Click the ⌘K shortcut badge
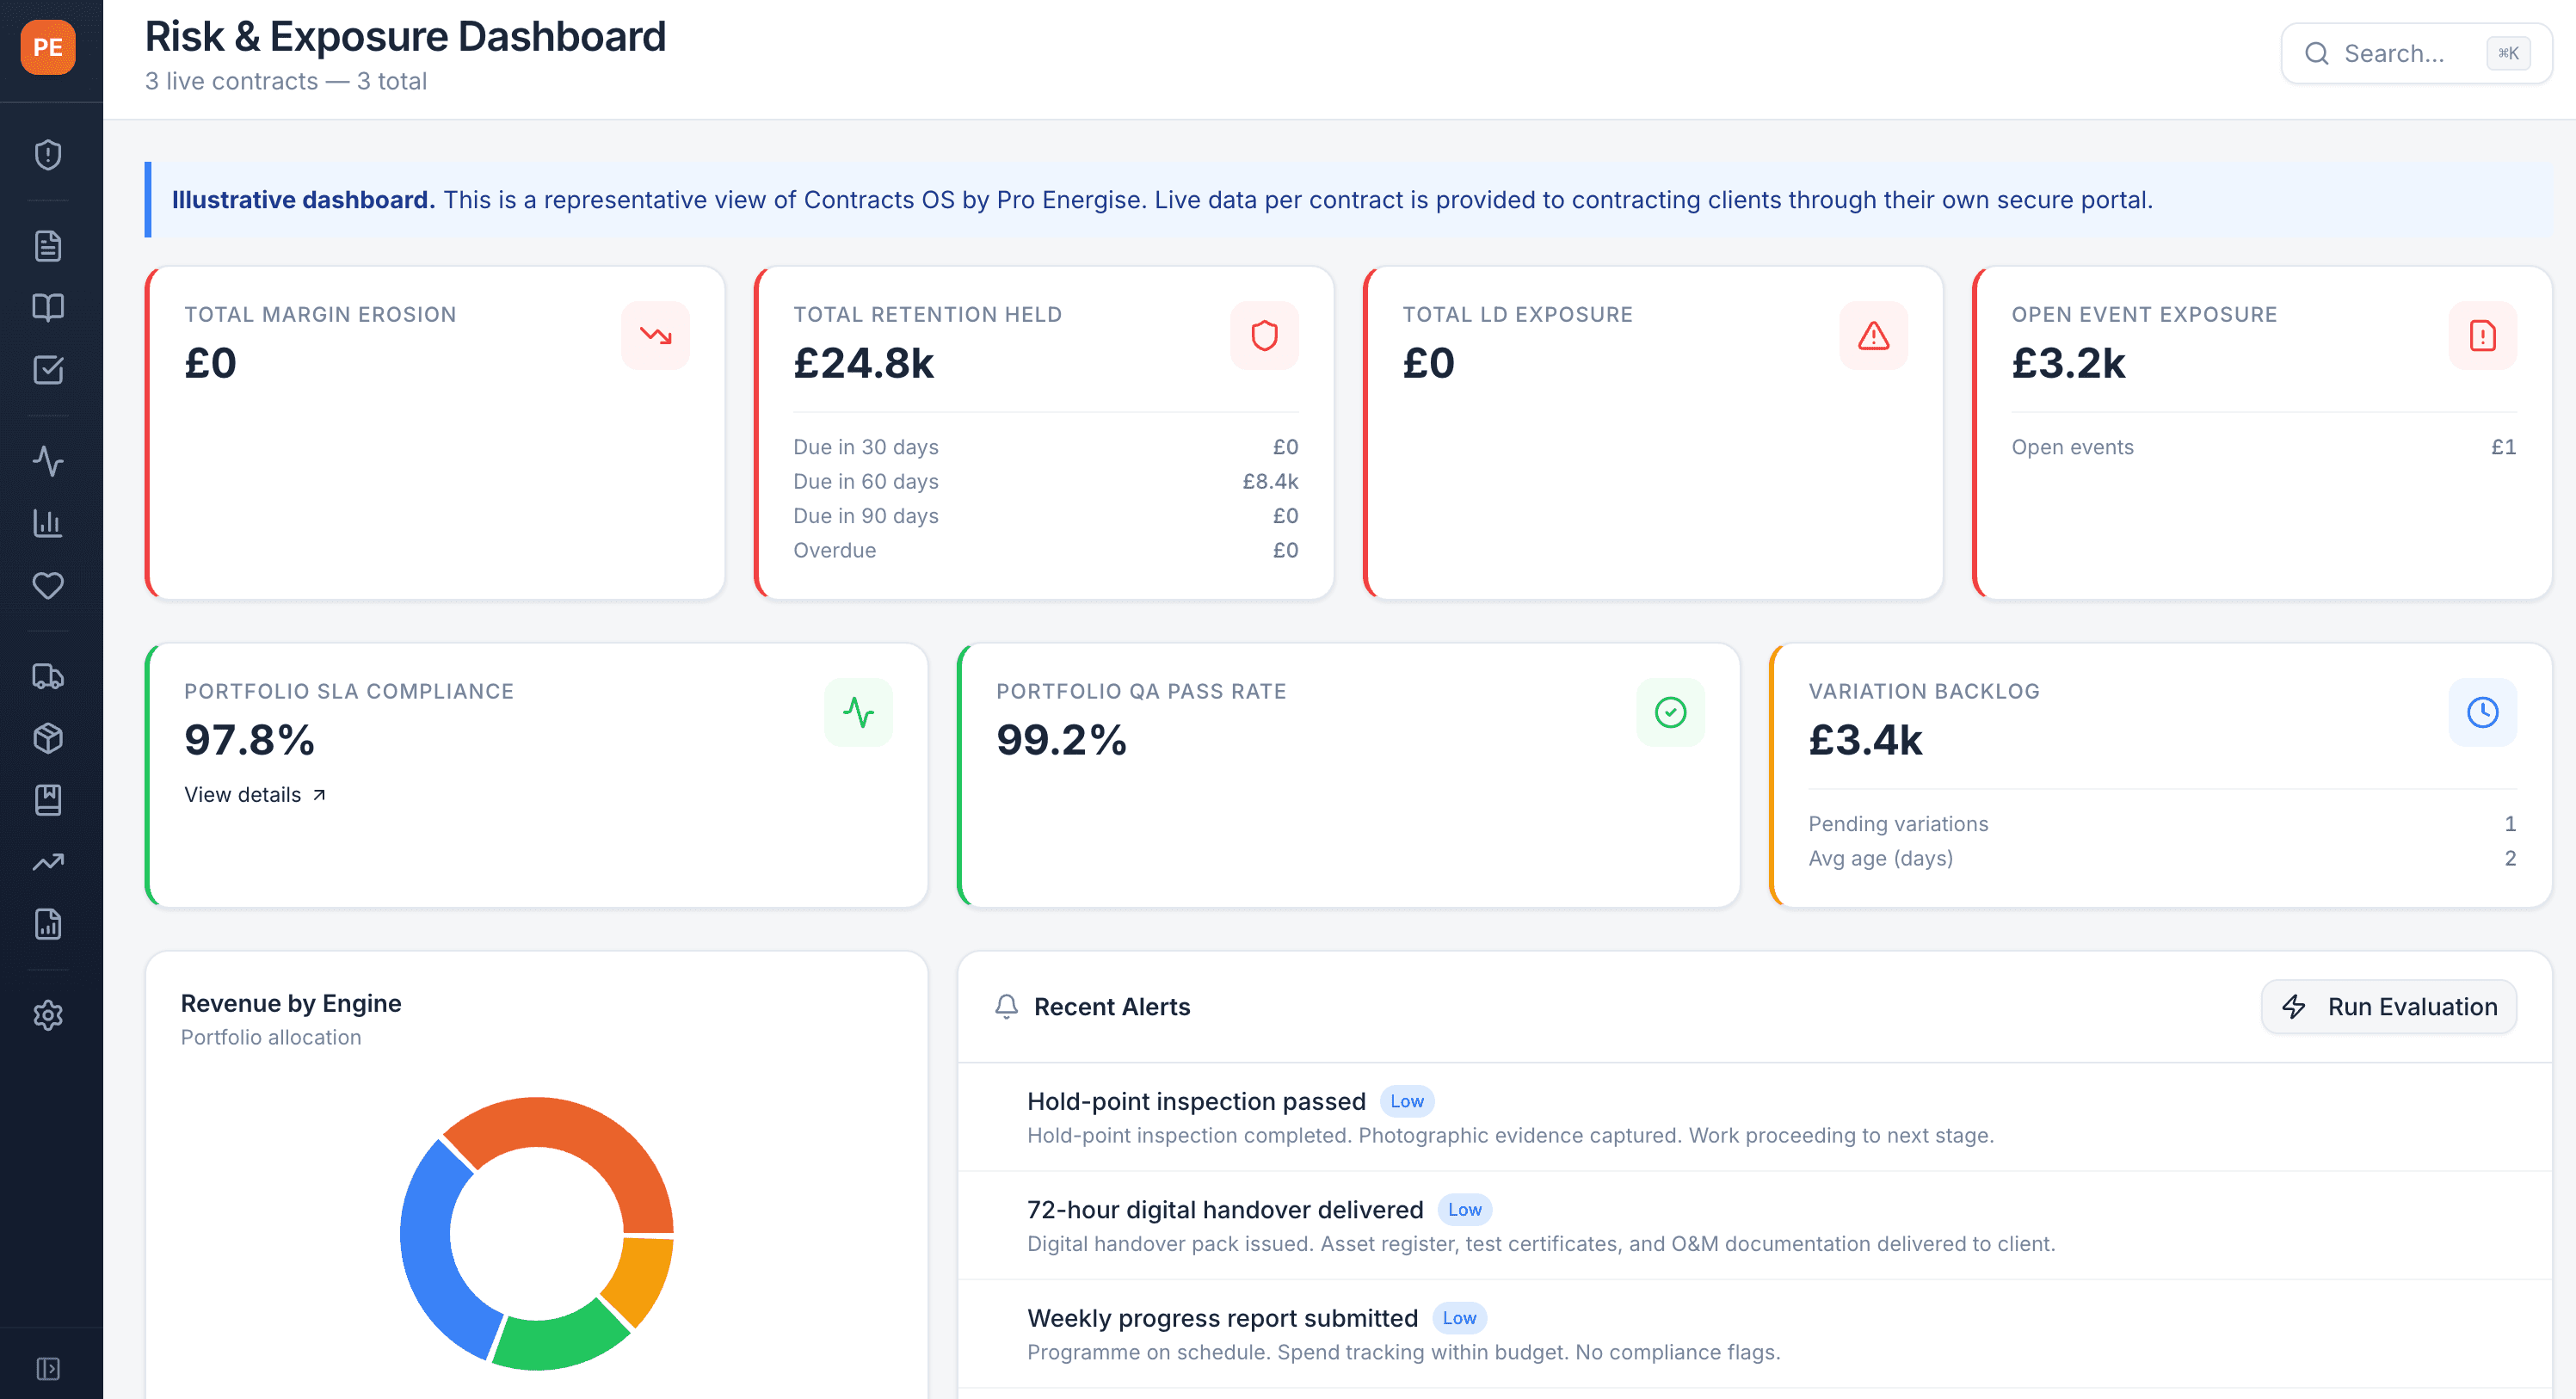Image resolution: width=2576 pixels, height=1399 pixels. point(2508,54)
